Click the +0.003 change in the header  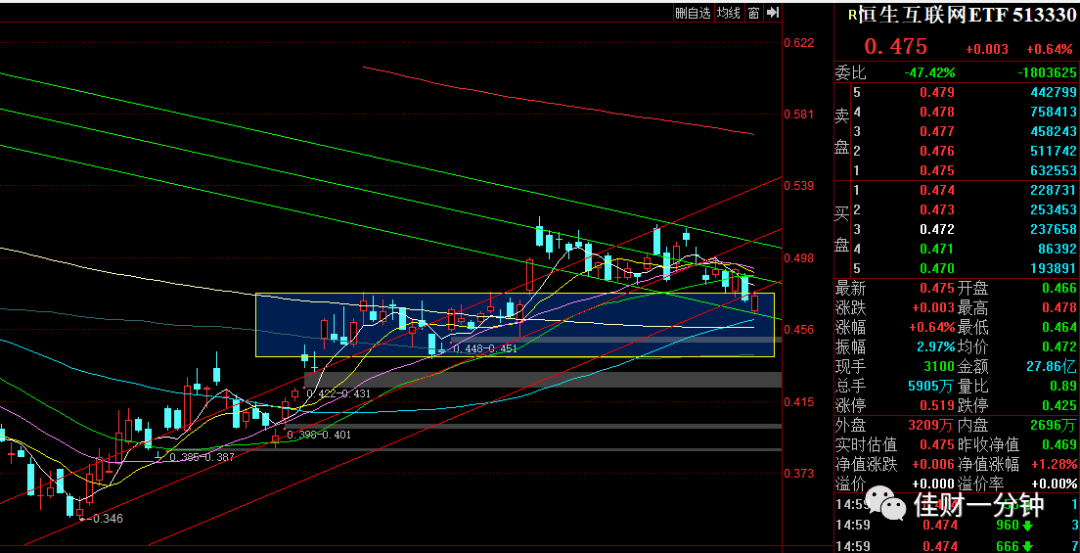(987, 50)
